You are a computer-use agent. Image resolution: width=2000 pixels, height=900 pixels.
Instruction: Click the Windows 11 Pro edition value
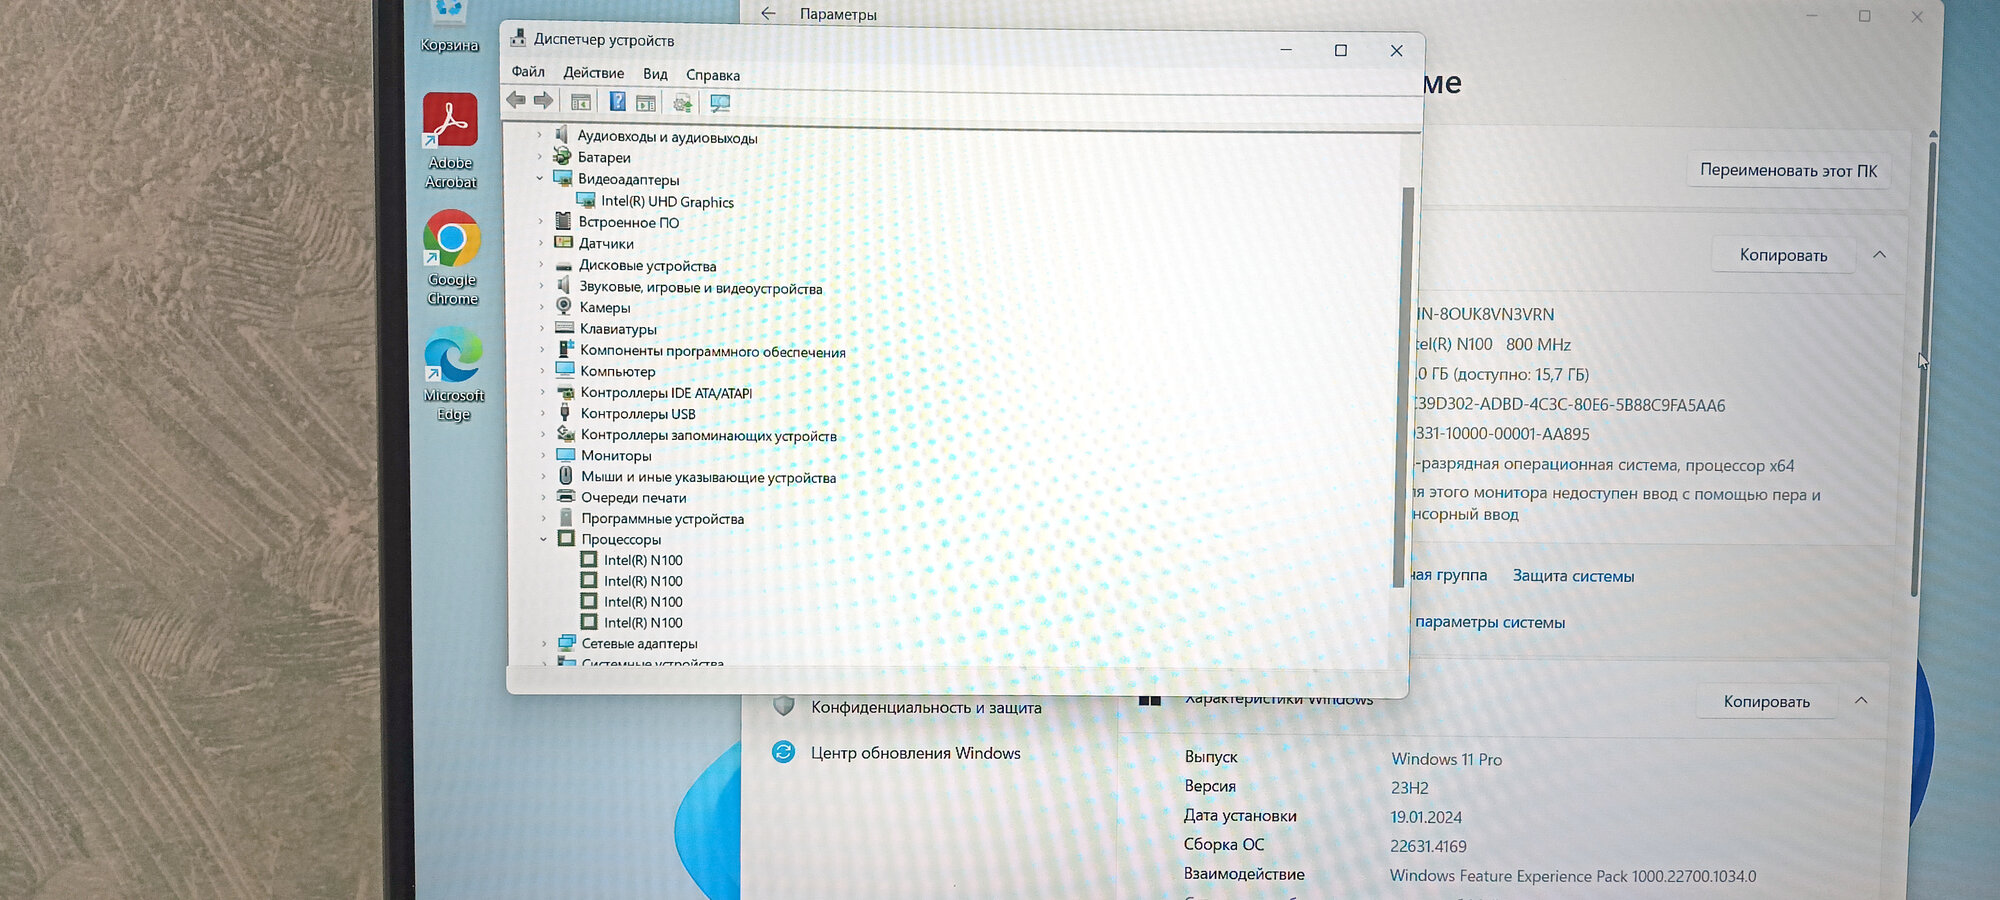[1446, 759]
